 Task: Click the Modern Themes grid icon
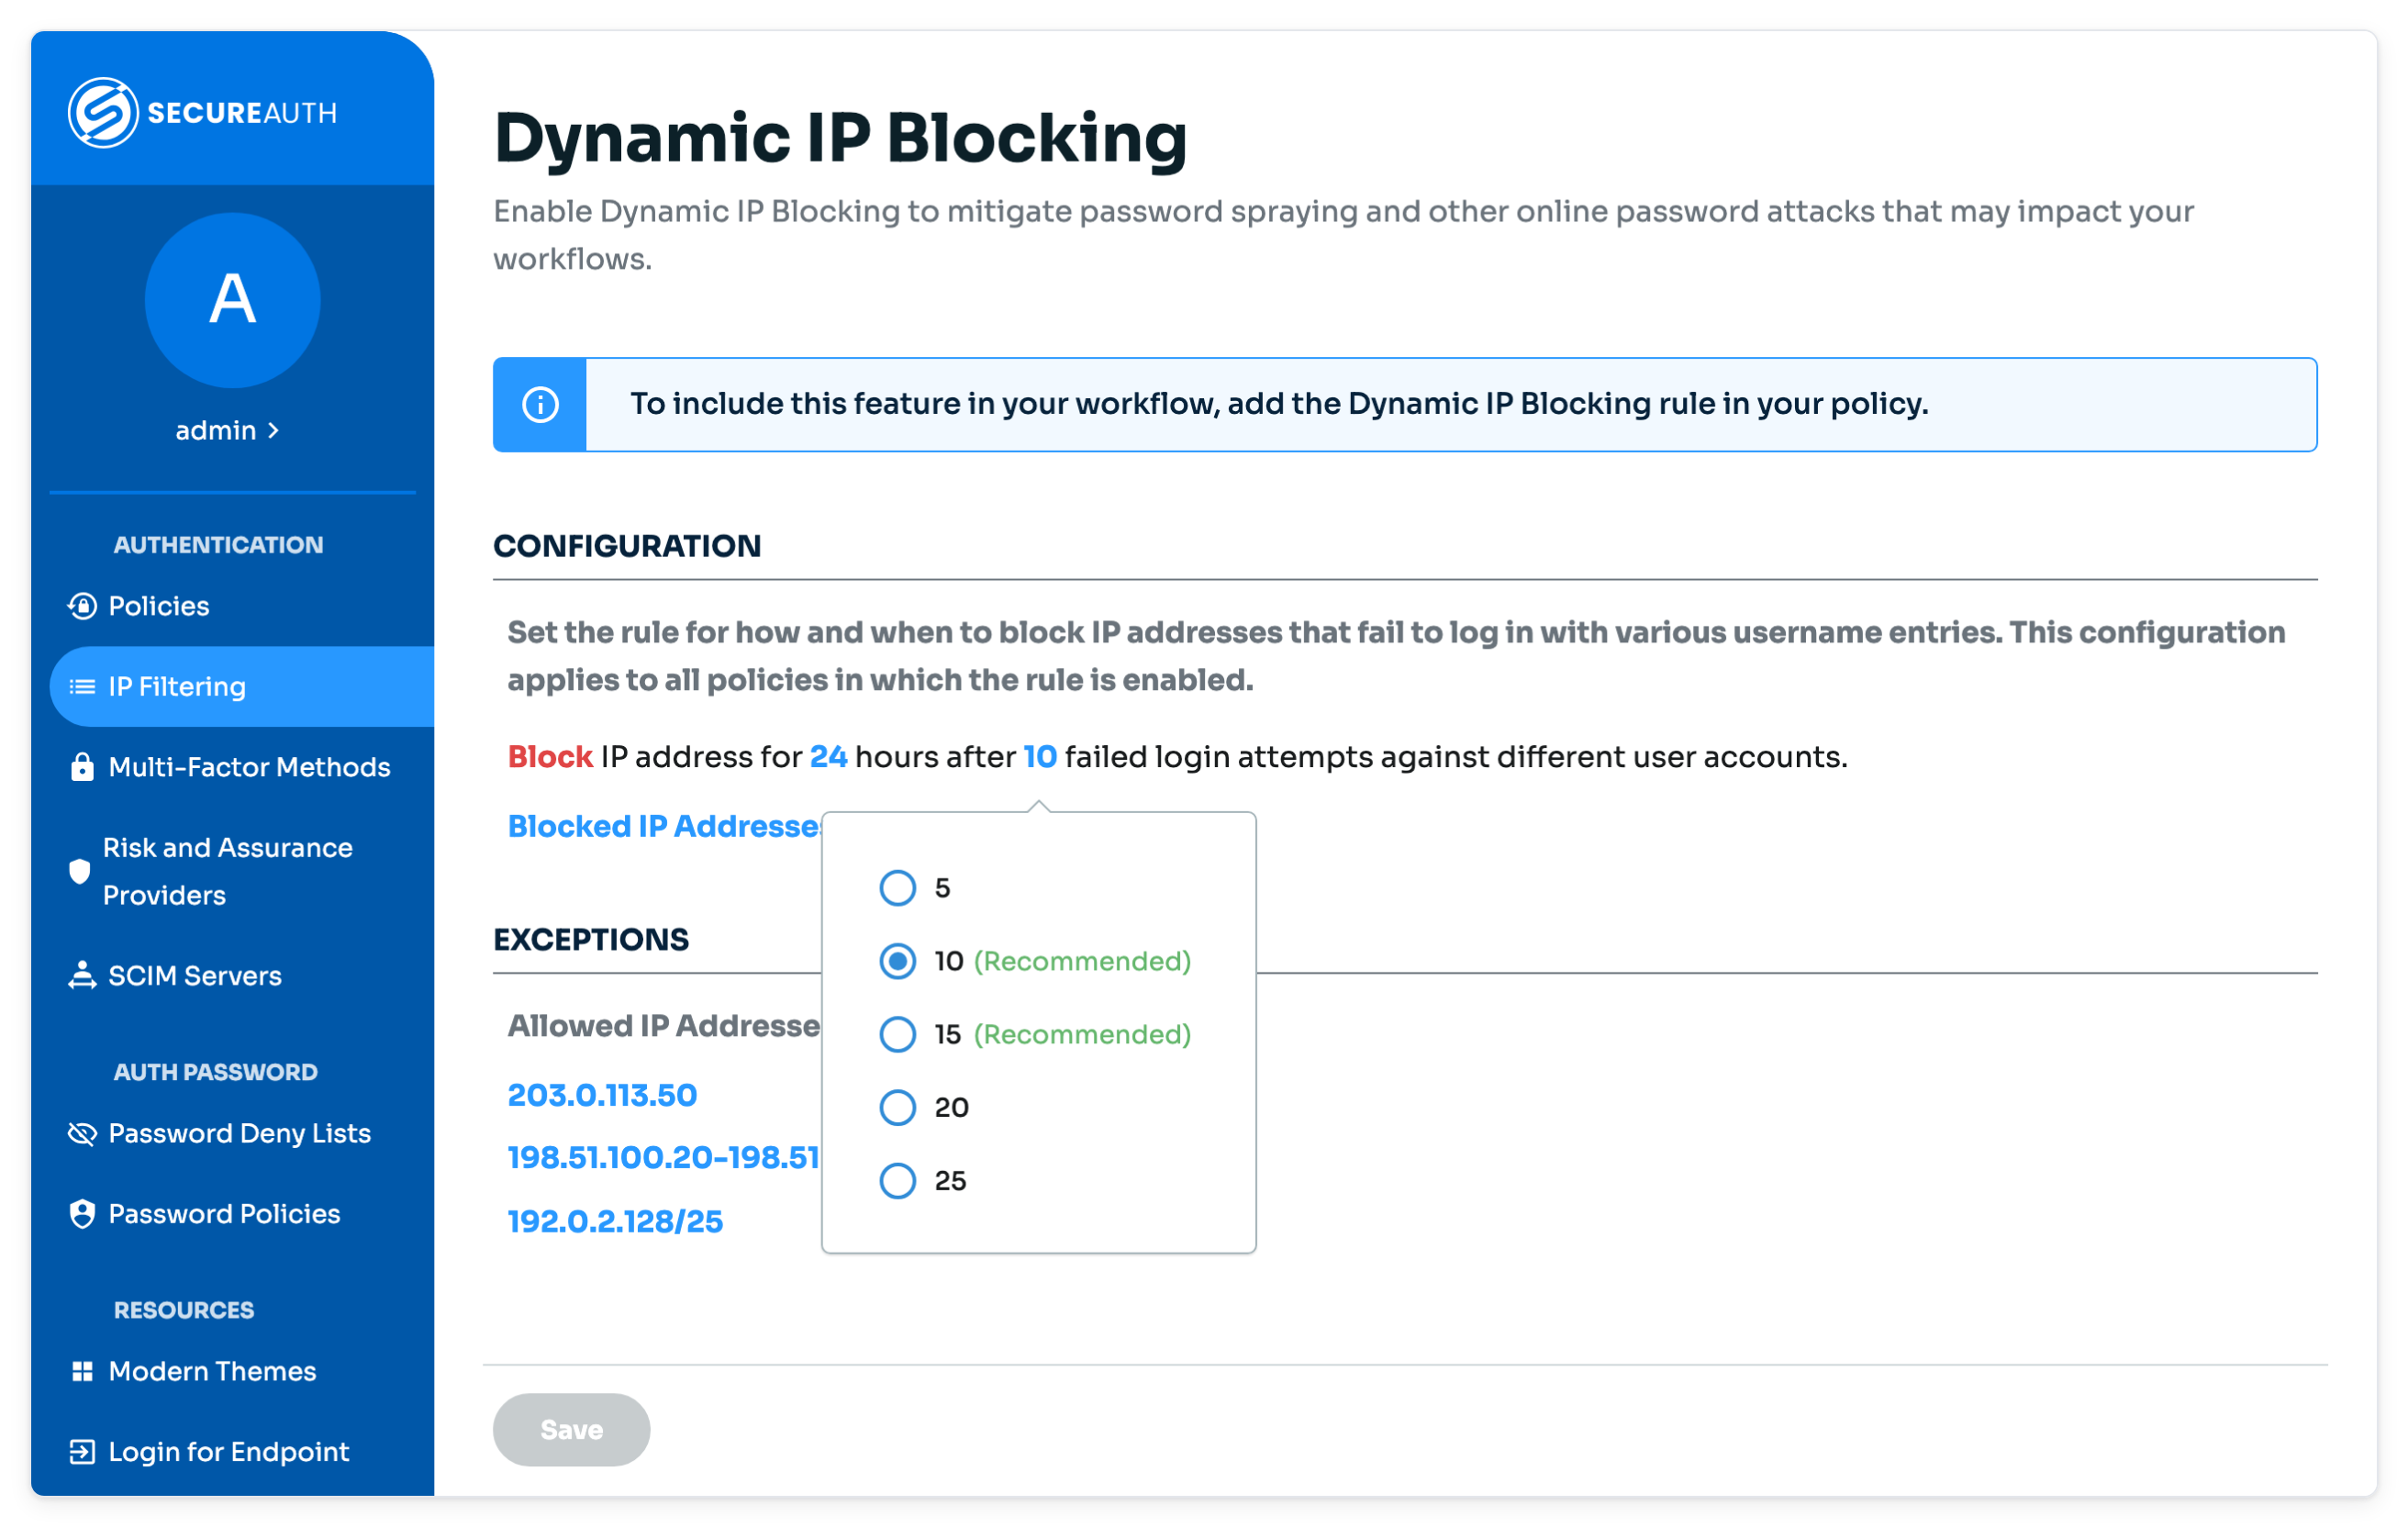[x=82, y=1372]
